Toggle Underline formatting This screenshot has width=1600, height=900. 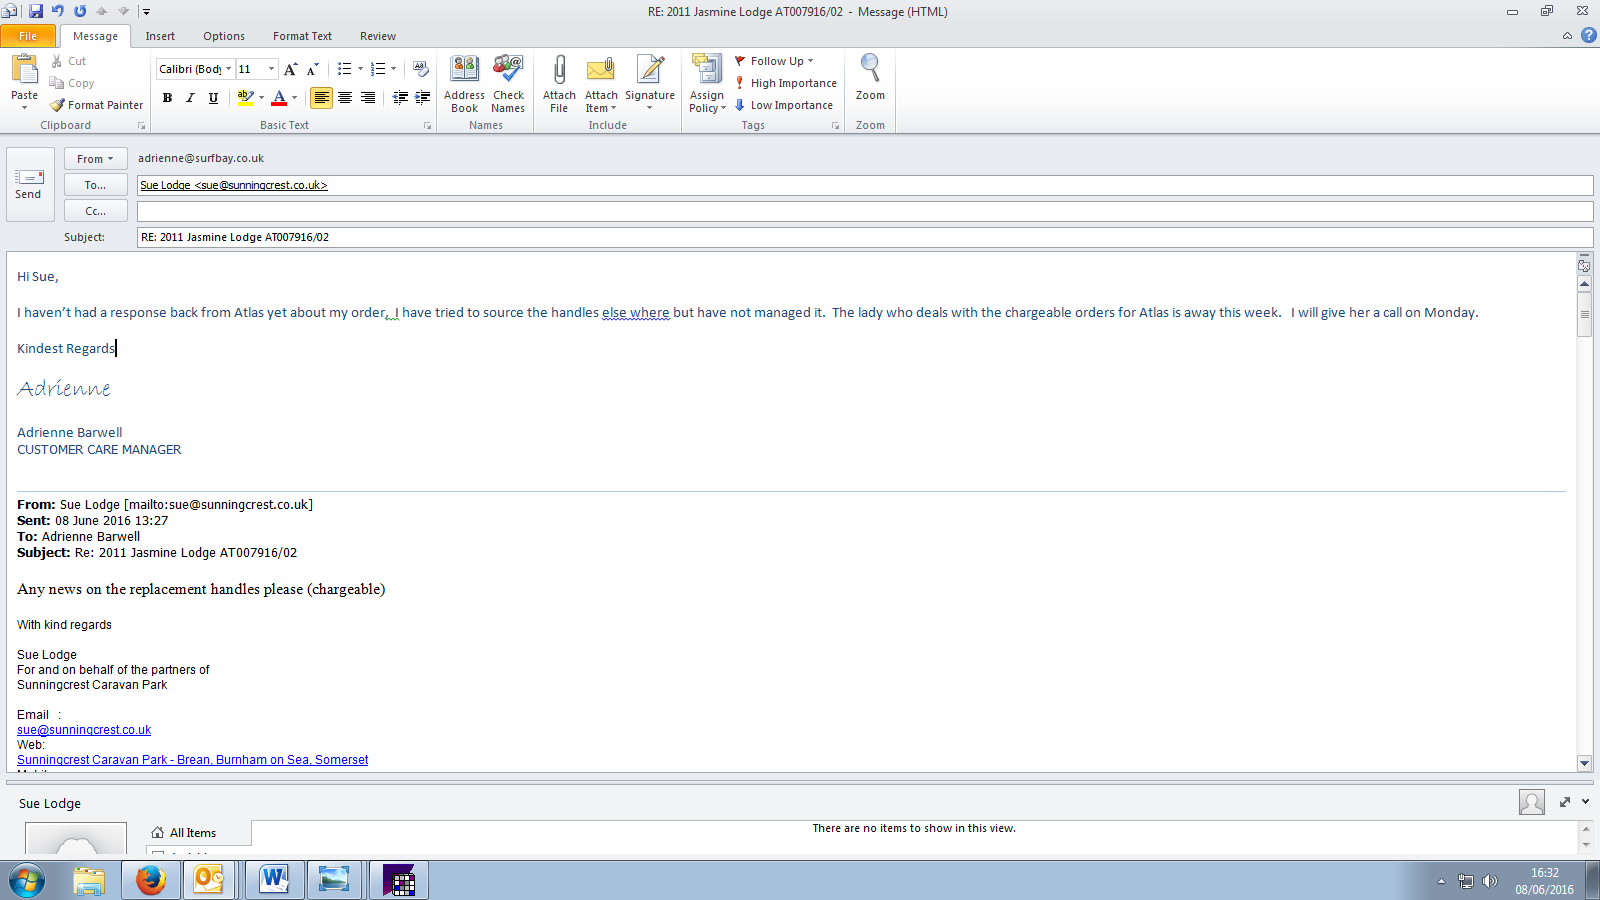coord(213,98)
